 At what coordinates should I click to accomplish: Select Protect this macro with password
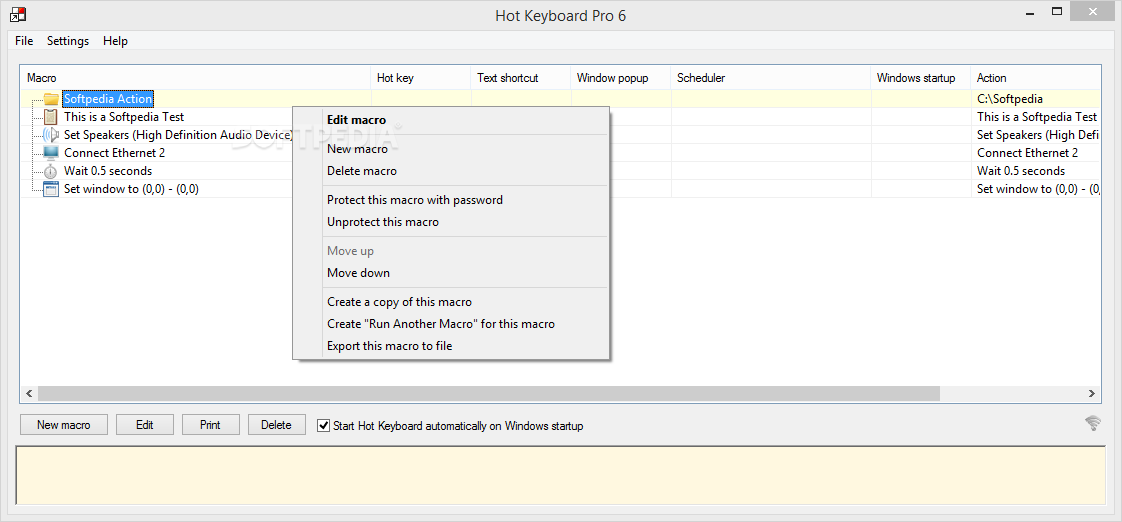tap(451, 200)
